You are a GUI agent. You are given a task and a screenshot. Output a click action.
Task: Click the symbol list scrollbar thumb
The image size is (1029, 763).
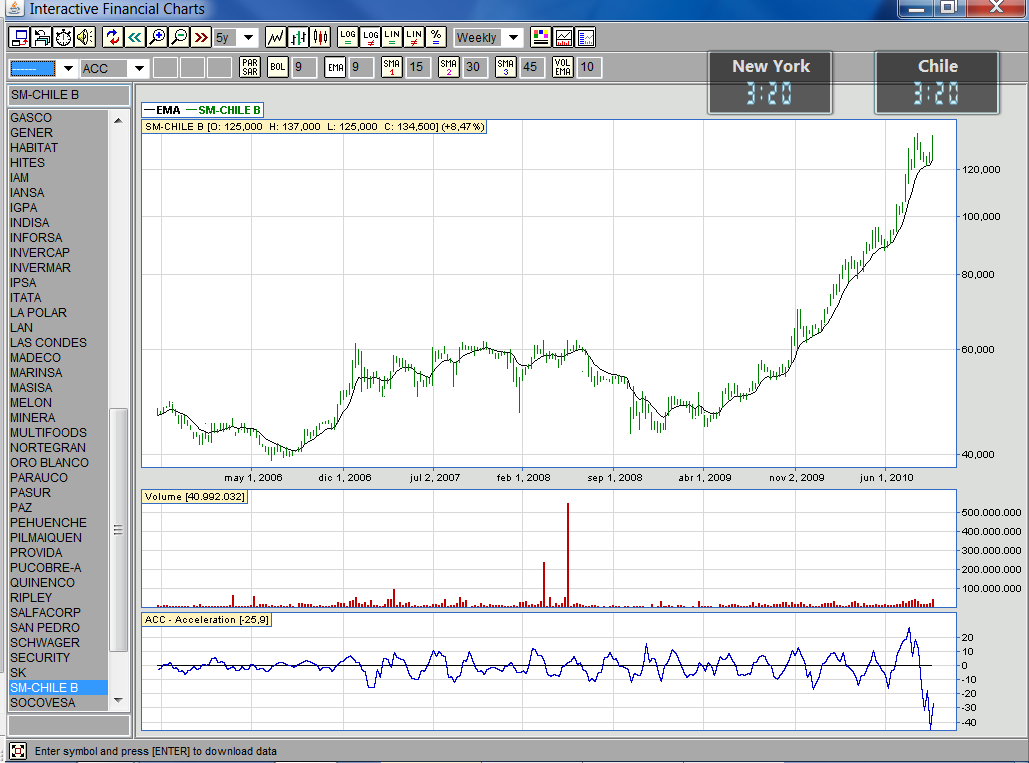click(x=118, y=530)
